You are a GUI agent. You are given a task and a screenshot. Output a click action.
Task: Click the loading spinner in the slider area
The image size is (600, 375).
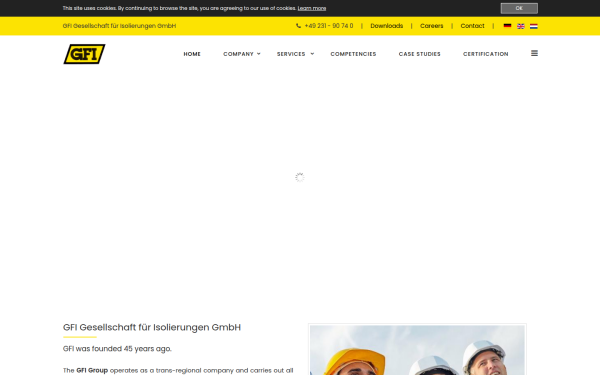pos(300,177)
